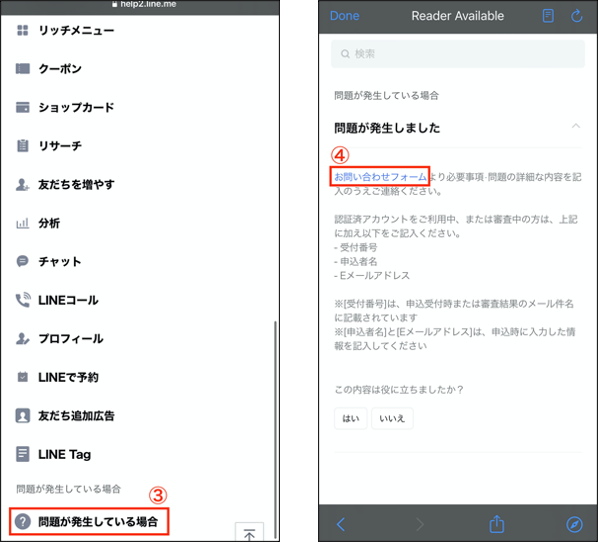Tap the LINE Tag document icon
Viewport: 598px width, 542px height.
click(x=23, y=454)
